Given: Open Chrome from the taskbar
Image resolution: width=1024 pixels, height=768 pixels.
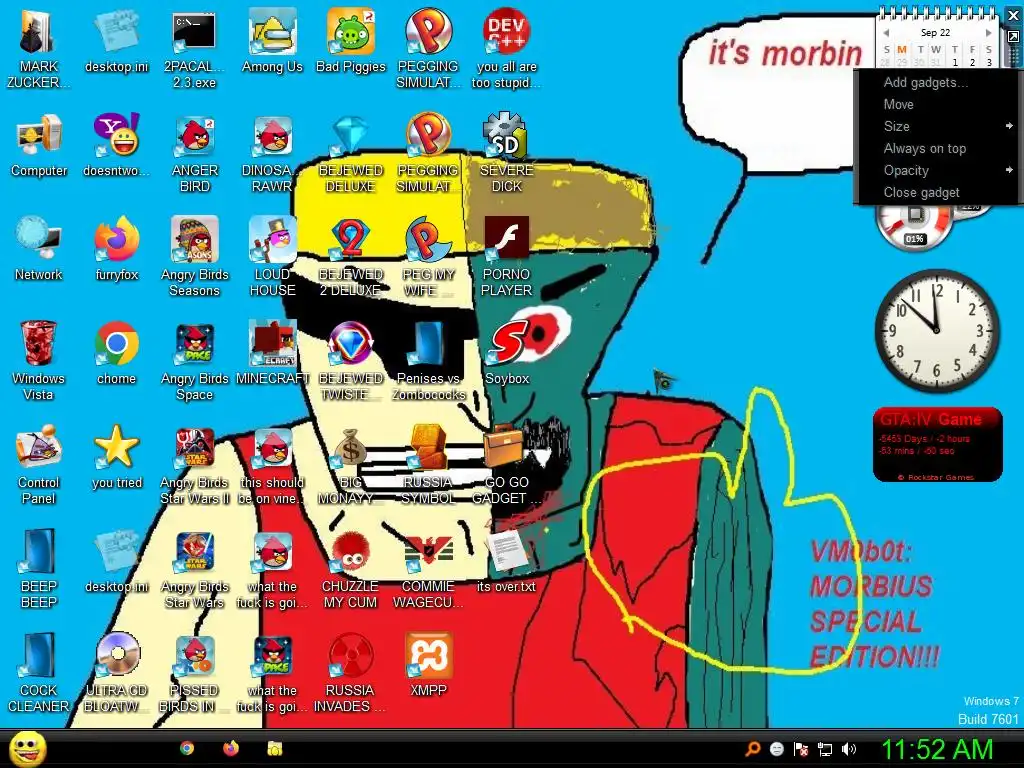Looking at the screenshot, I should pyautogui.click(x=187, y=748).
